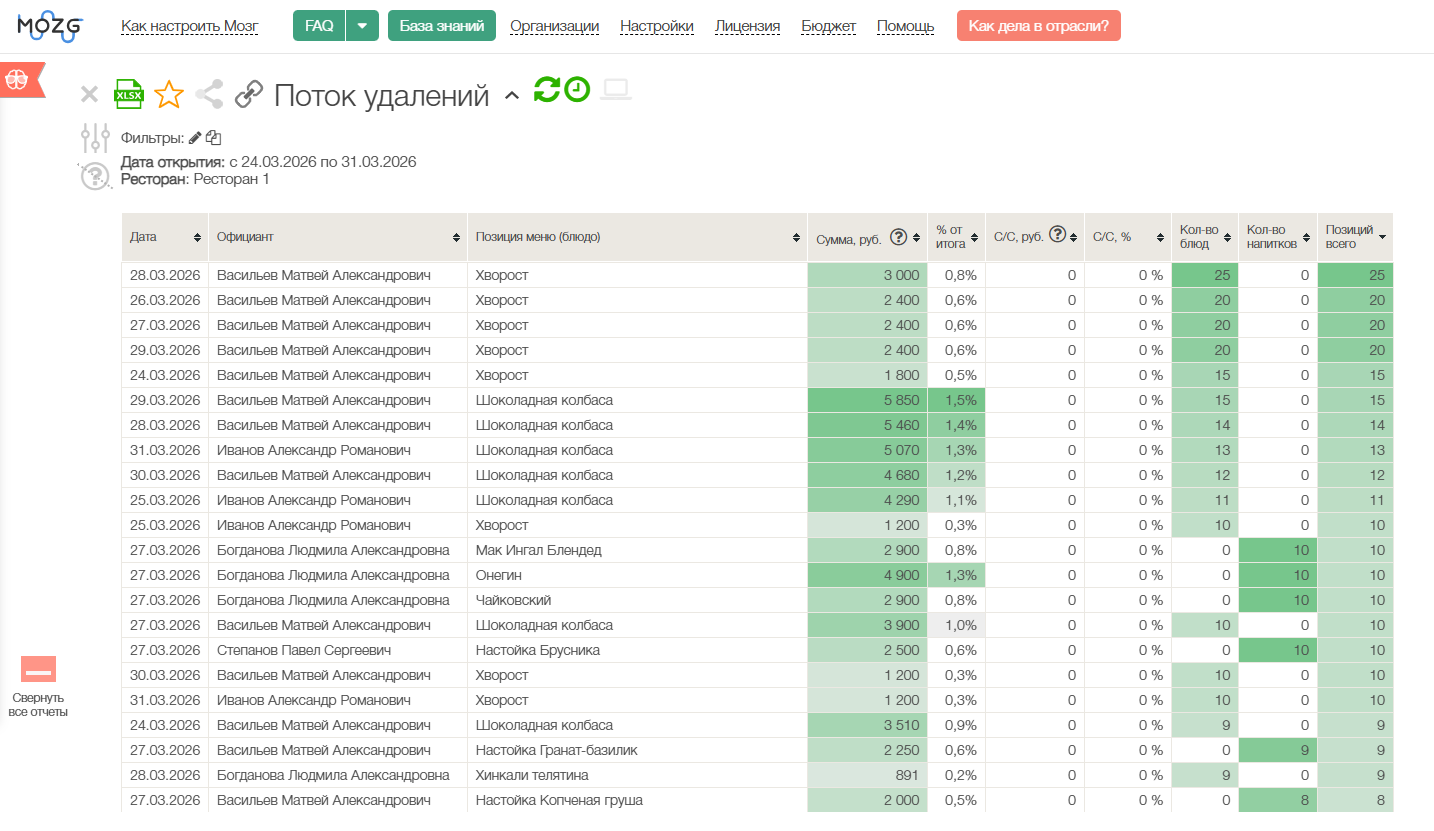Open the filter sliders icon
Screen dimensions: 1434x831
(95, 138)
